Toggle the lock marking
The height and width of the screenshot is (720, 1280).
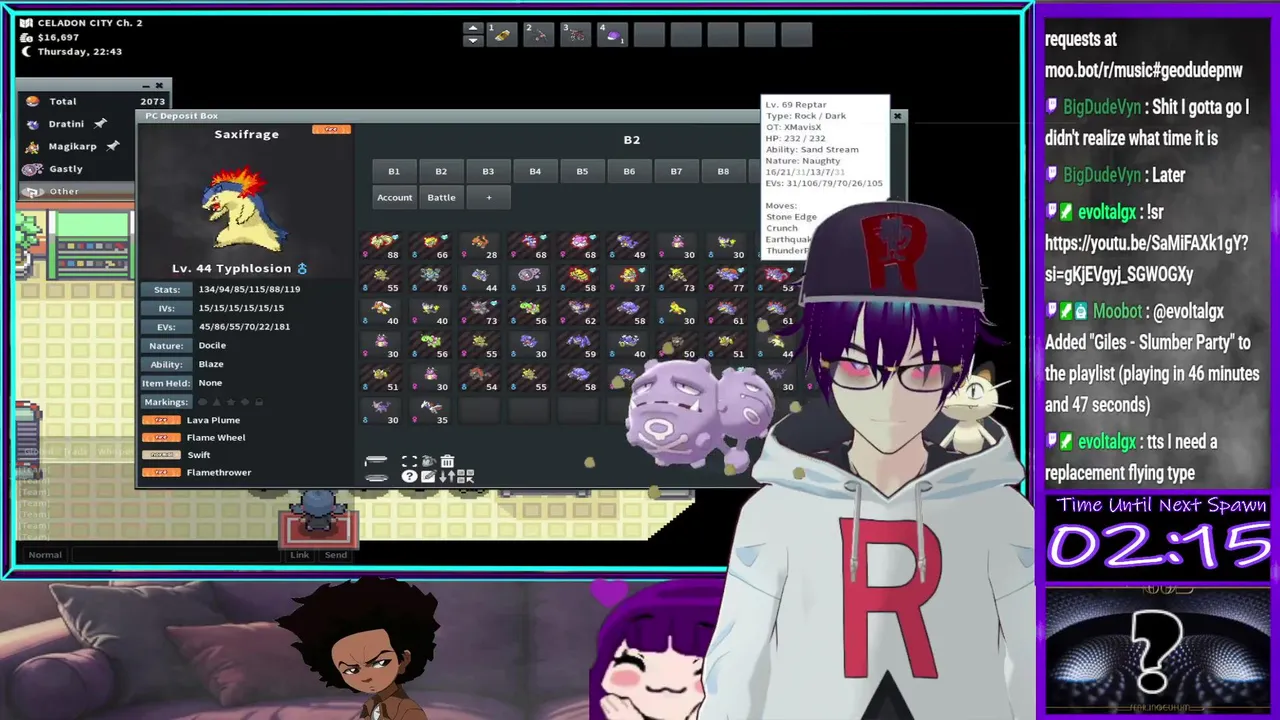coord(259,401)
